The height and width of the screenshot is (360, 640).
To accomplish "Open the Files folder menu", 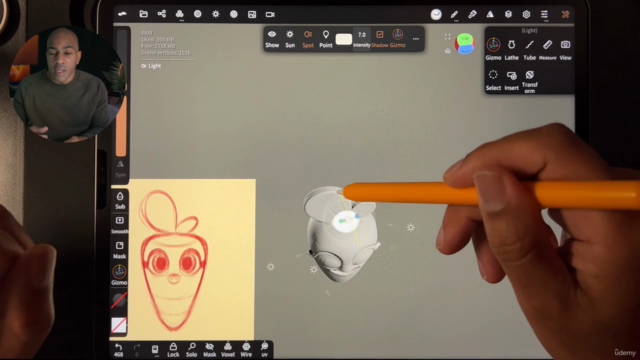I will pyautogui.click(x=143, y=14).
